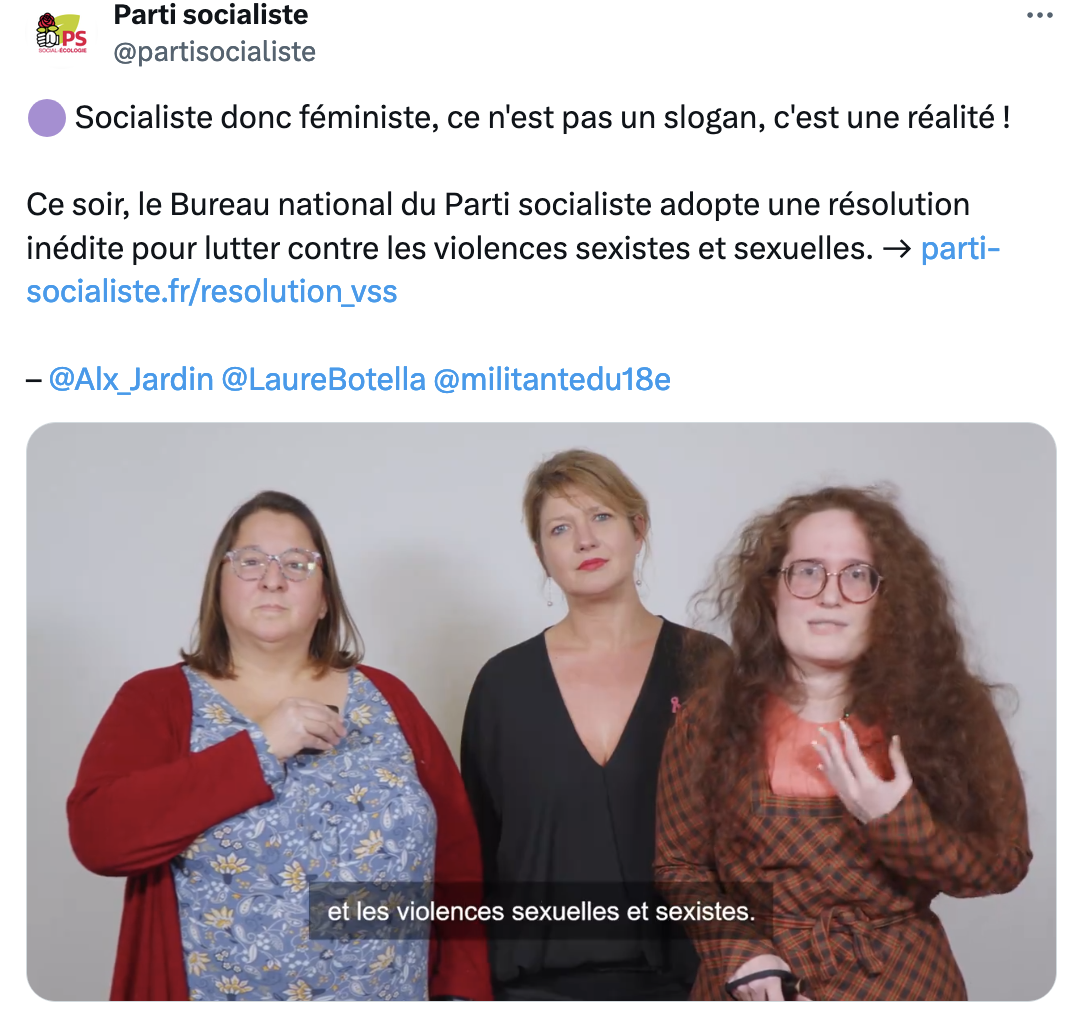1086x1010 pixels.
Task: Play the embedded video of three women
Action: pyautogui.click(x=541, y=711)
